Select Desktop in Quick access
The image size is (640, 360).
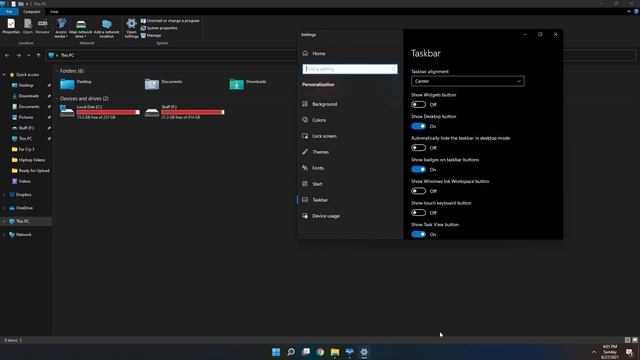click(x=26, y=85)
